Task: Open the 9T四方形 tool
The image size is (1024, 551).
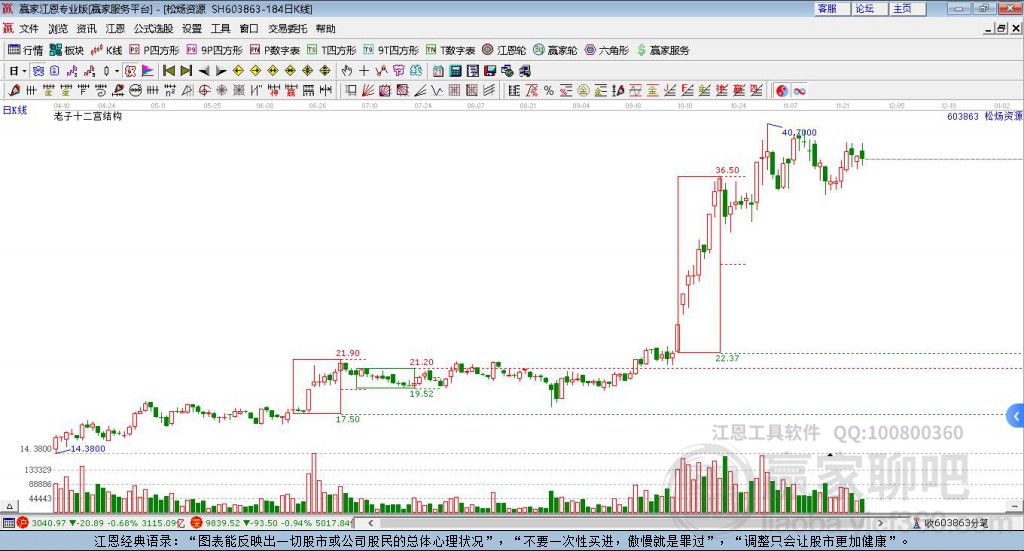Action: tap(391, 50)
